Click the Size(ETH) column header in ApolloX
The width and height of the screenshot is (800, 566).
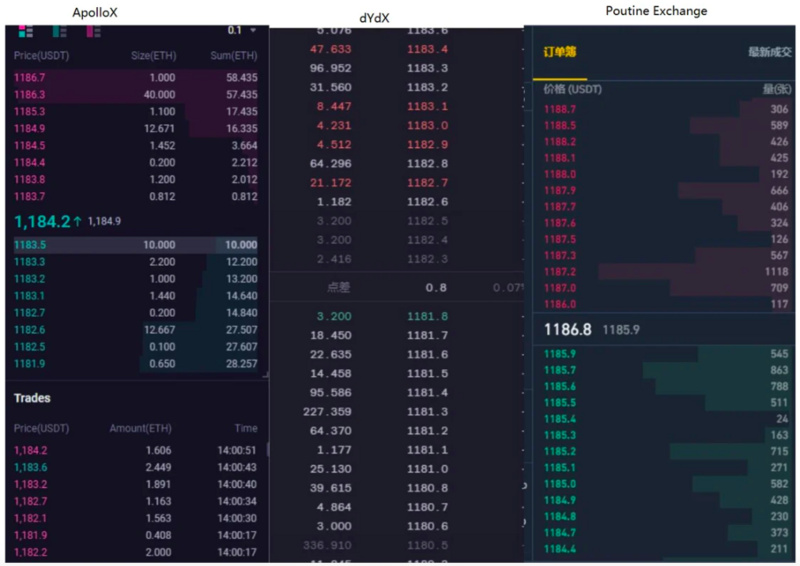pyautogui.click(x=154, y=56)
